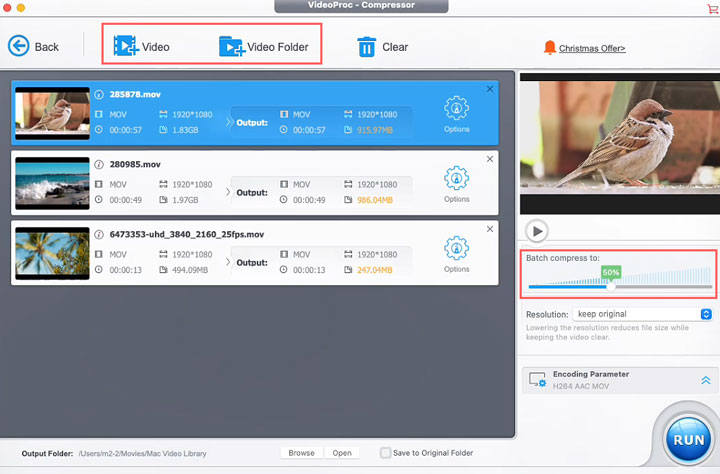Open the Christmas Offer link
This screenshot has height=474, width=720.
(x=592, y=48)
